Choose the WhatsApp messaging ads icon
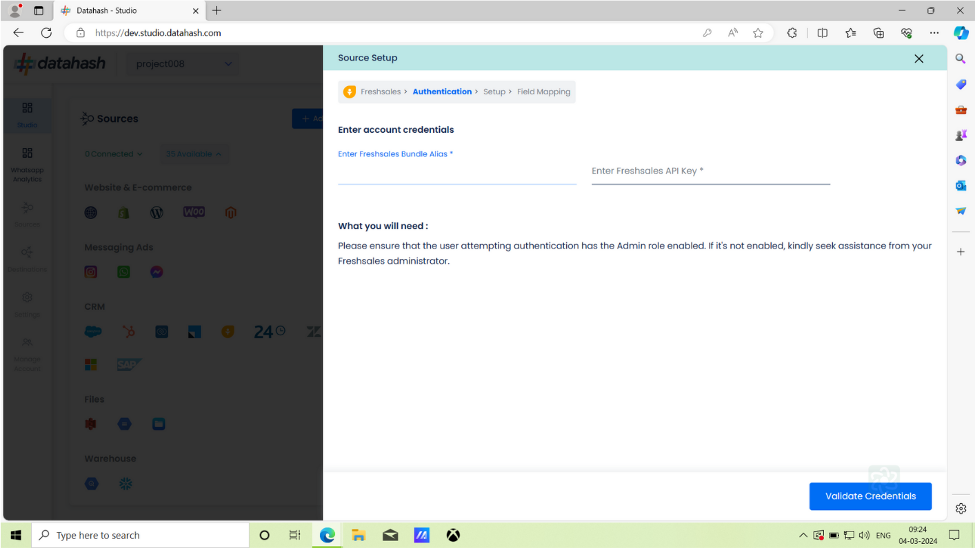This screenshot has width=977, height=550. point(124,272)
